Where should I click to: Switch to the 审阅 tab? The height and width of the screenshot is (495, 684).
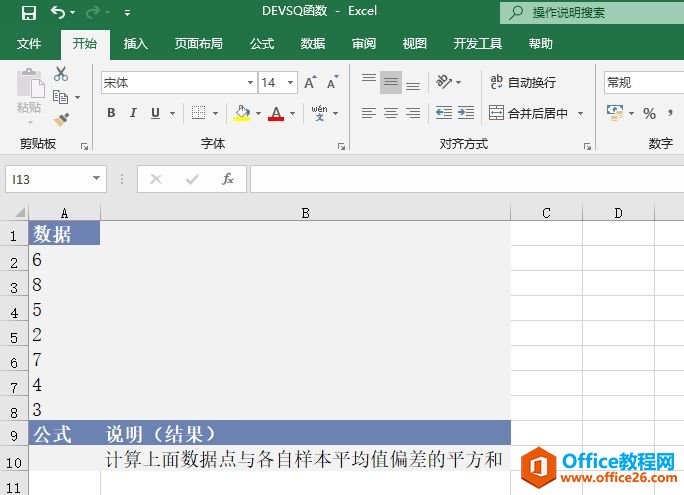click(x=364, y=44)
